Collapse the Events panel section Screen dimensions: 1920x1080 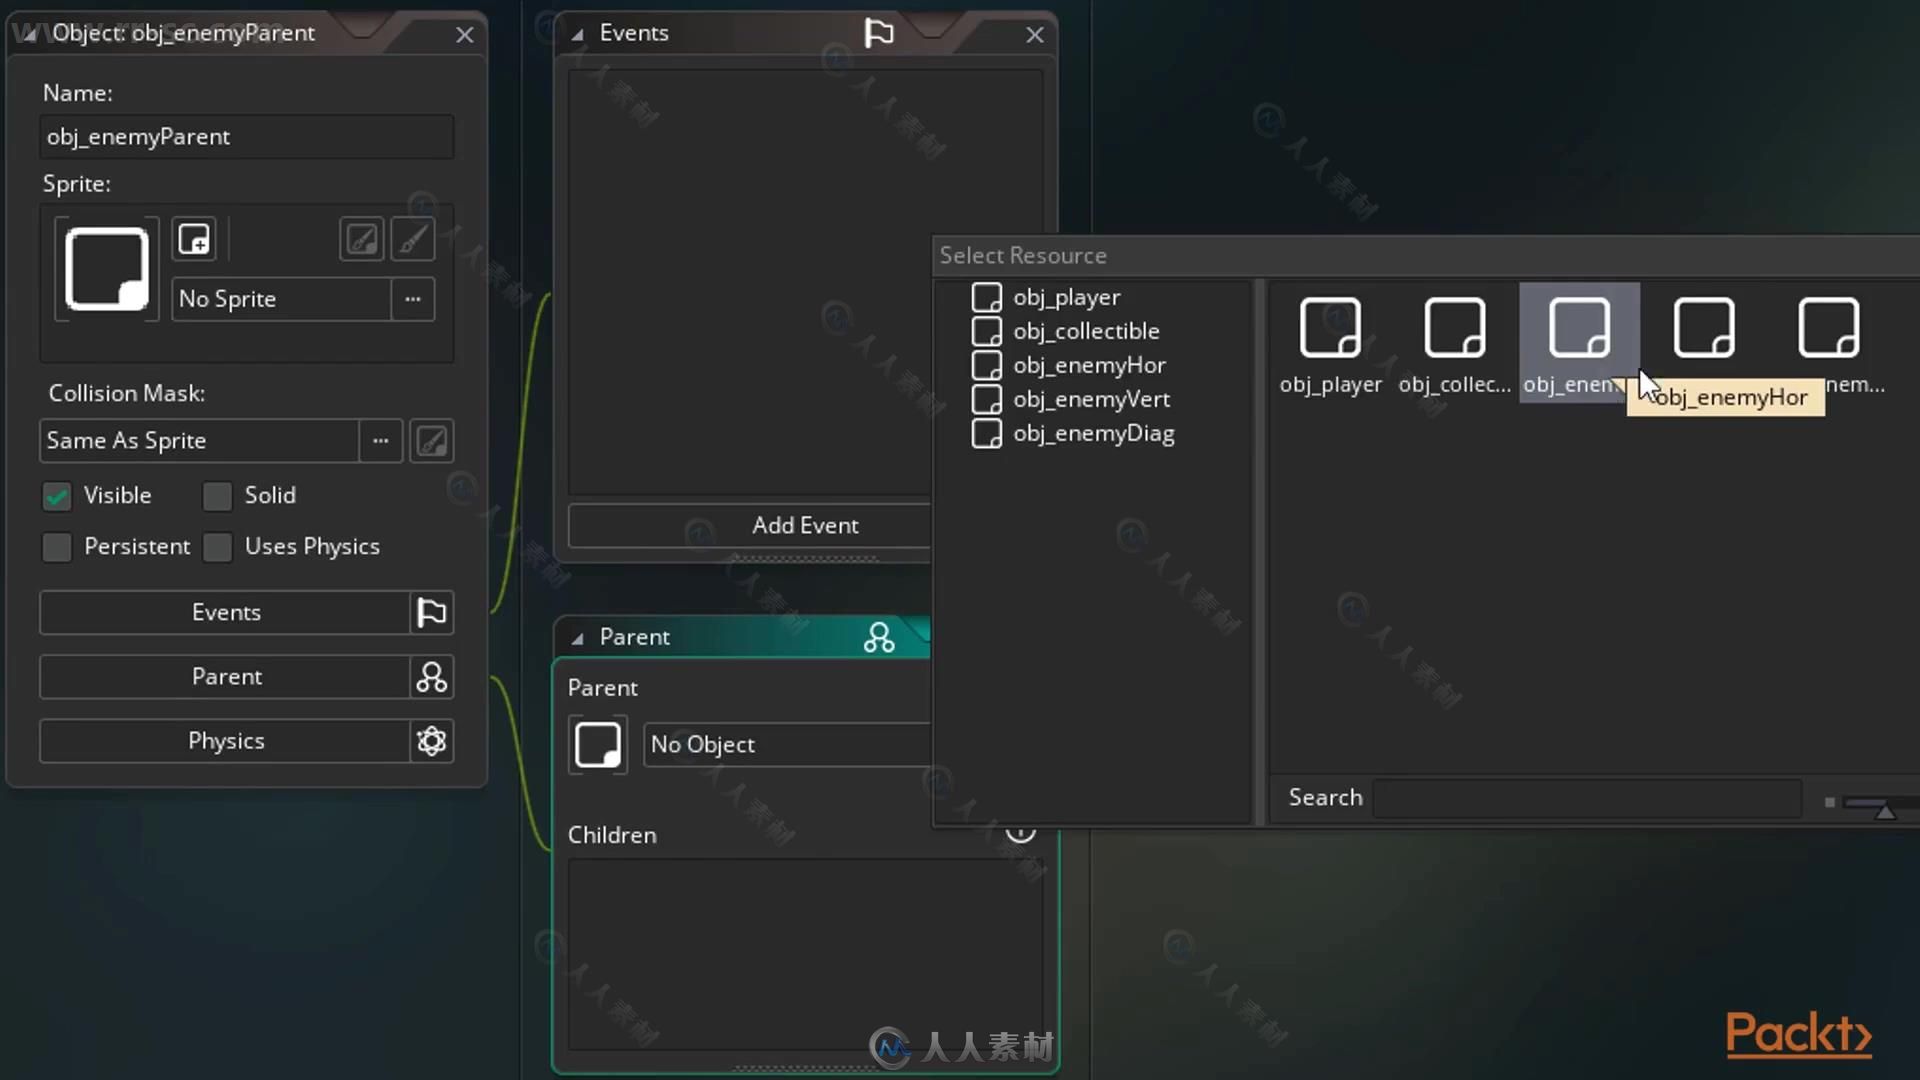click(x=576, y=33)
